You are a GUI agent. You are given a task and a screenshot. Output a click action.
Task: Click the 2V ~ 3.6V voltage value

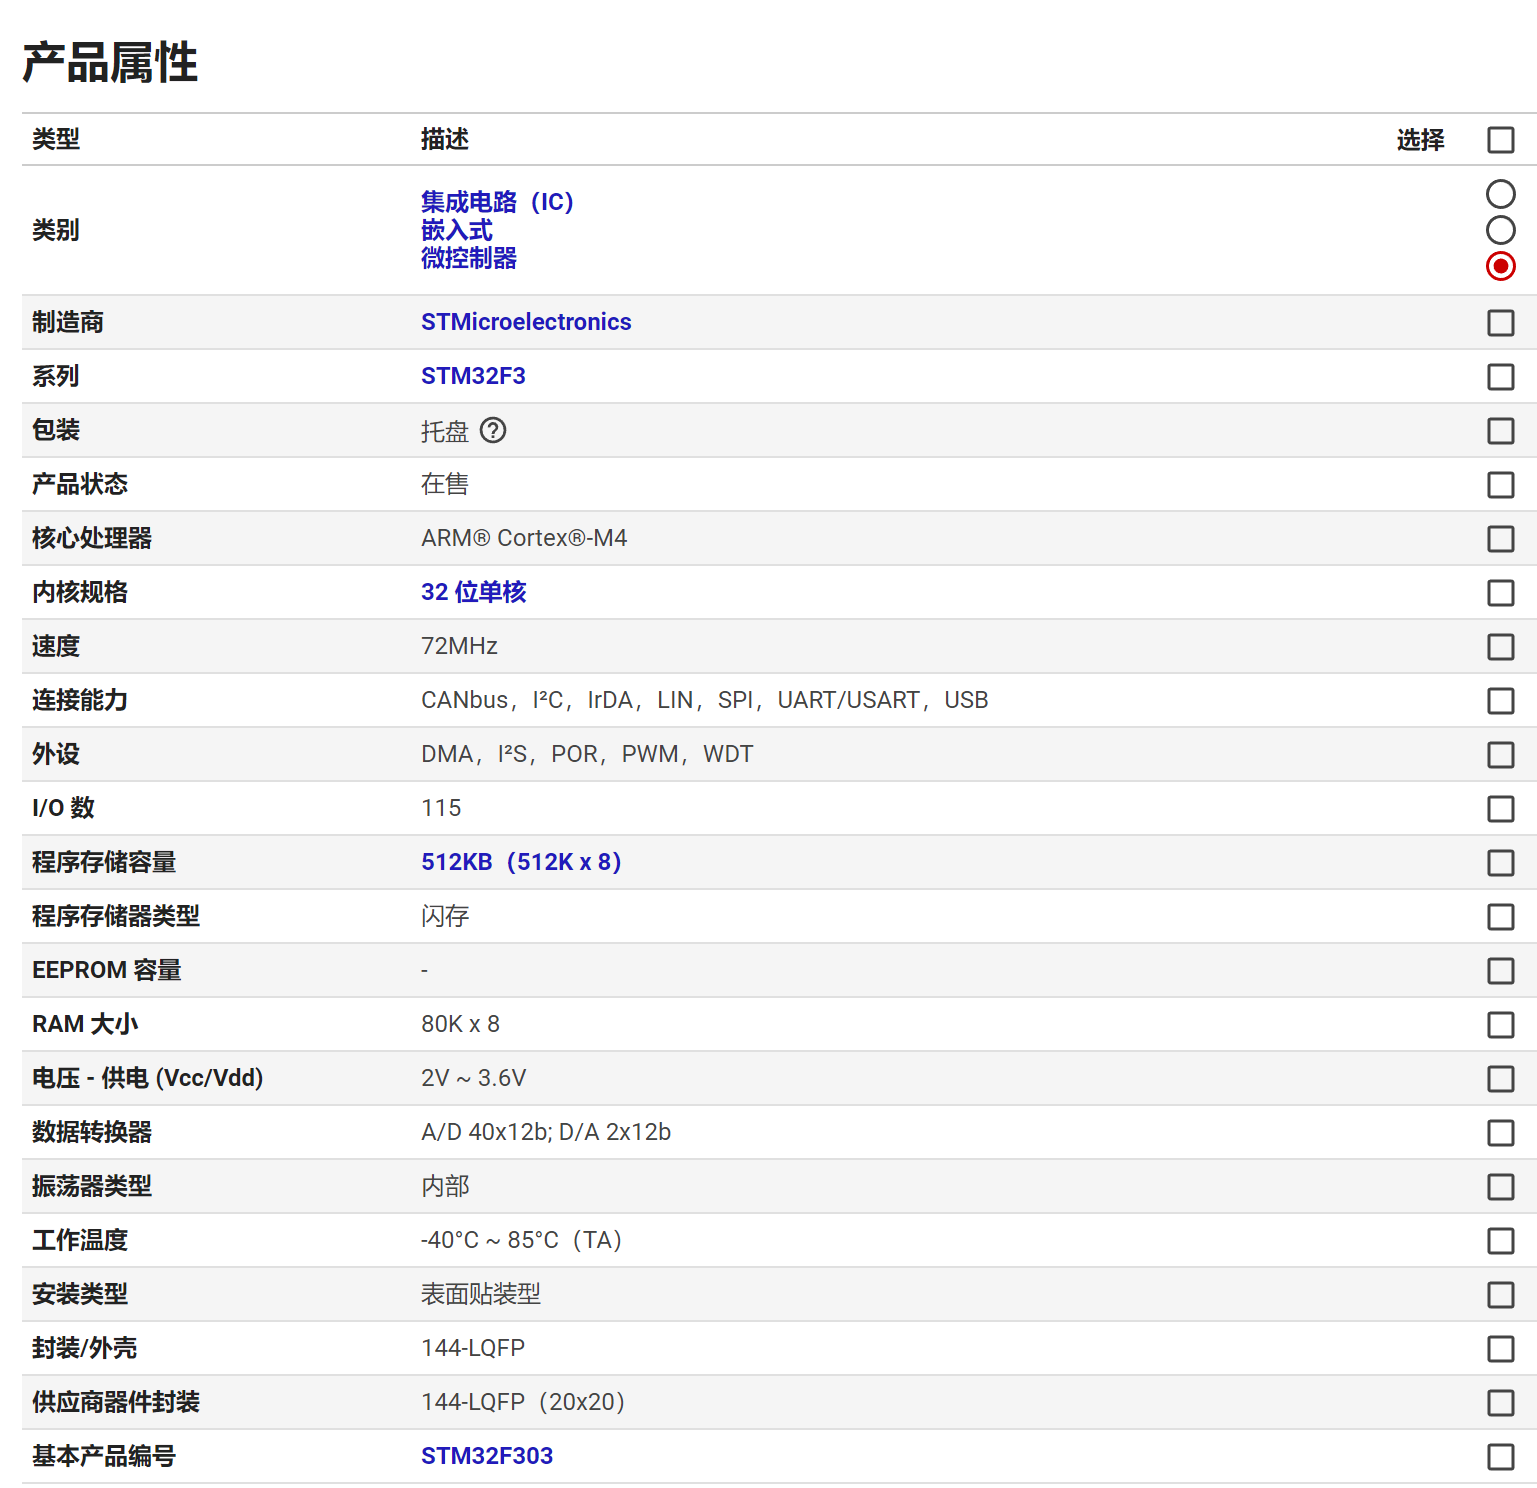[474, 1078]
